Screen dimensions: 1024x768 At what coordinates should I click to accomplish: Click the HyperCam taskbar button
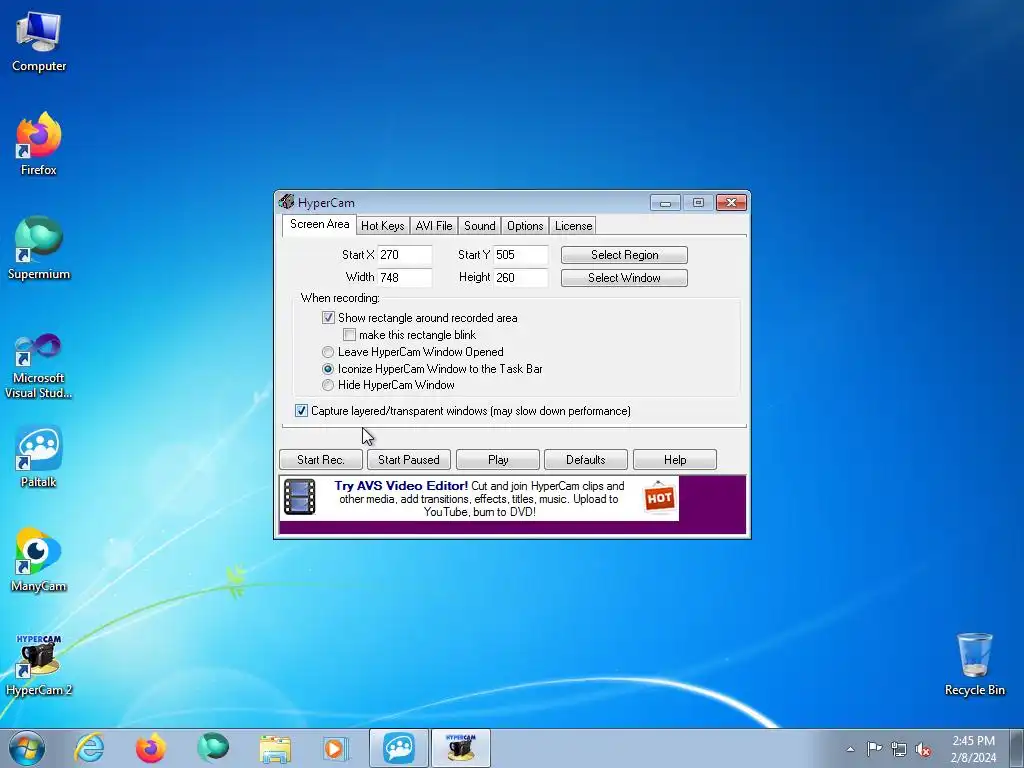[x=460, y=748]
